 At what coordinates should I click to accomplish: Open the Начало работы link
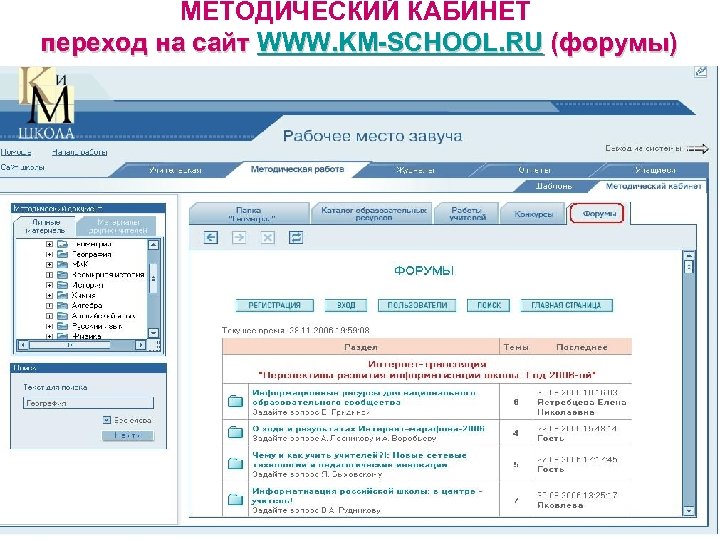point(80,152)
